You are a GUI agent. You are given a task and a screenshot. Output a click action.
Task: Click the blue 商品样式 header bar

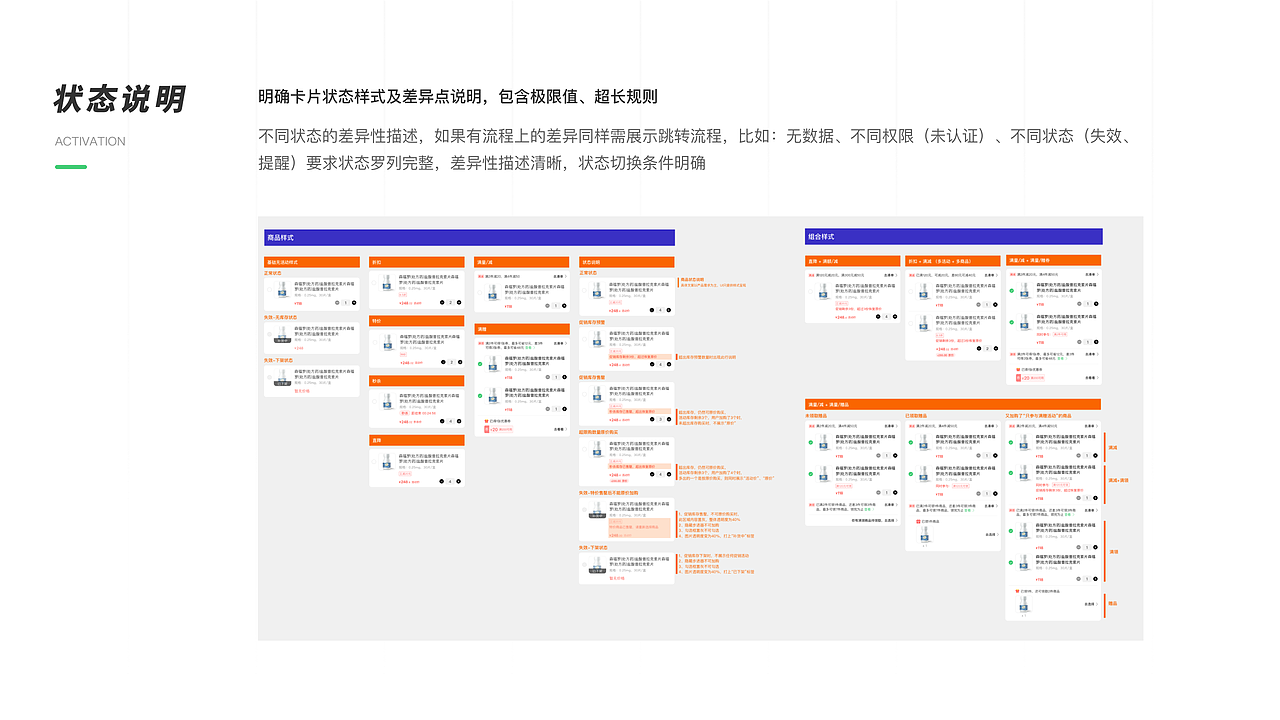[469, 237]
